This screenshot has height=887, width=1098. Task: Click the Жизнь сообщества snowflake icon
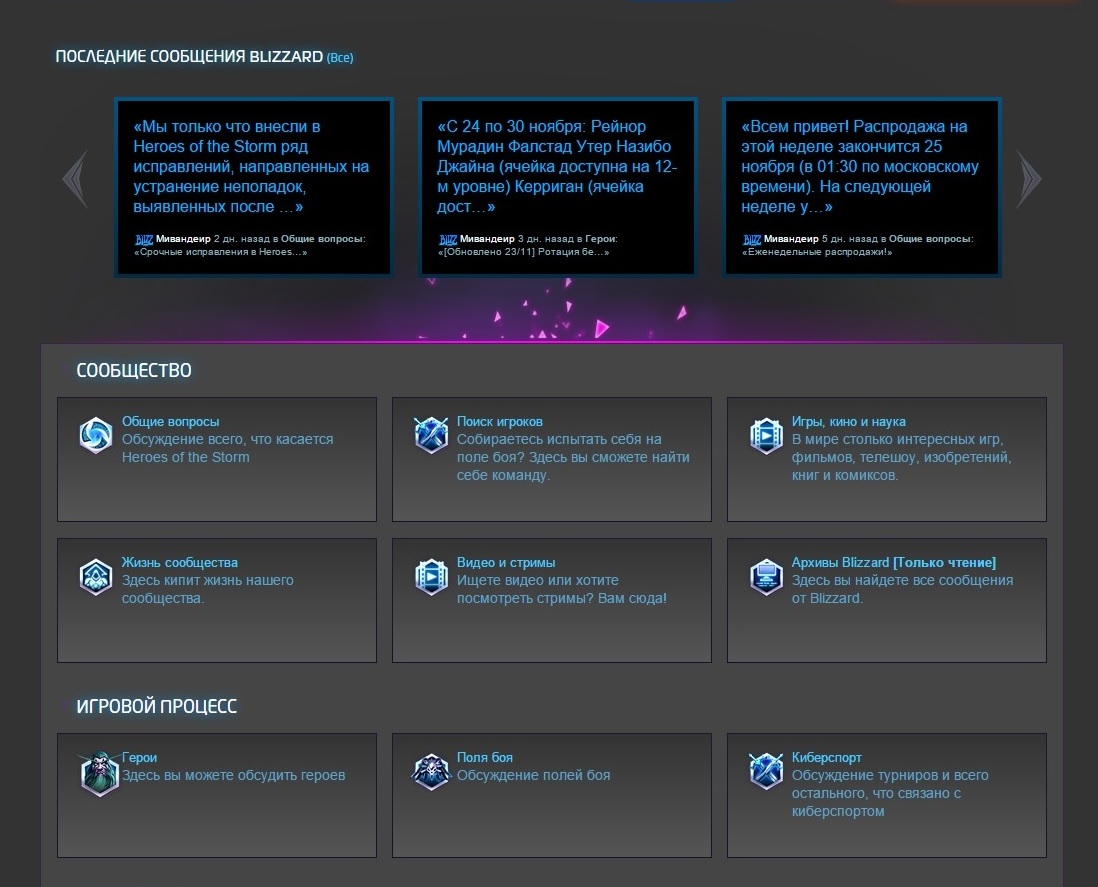pyautogui.click(x=95, y=576)
